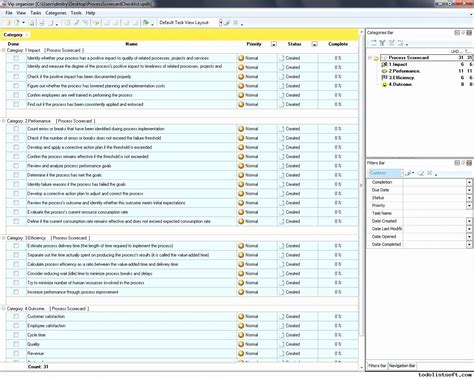474x379 pixels.
Task: Select the 2.Performance category in tree
Action: point(404,71)
